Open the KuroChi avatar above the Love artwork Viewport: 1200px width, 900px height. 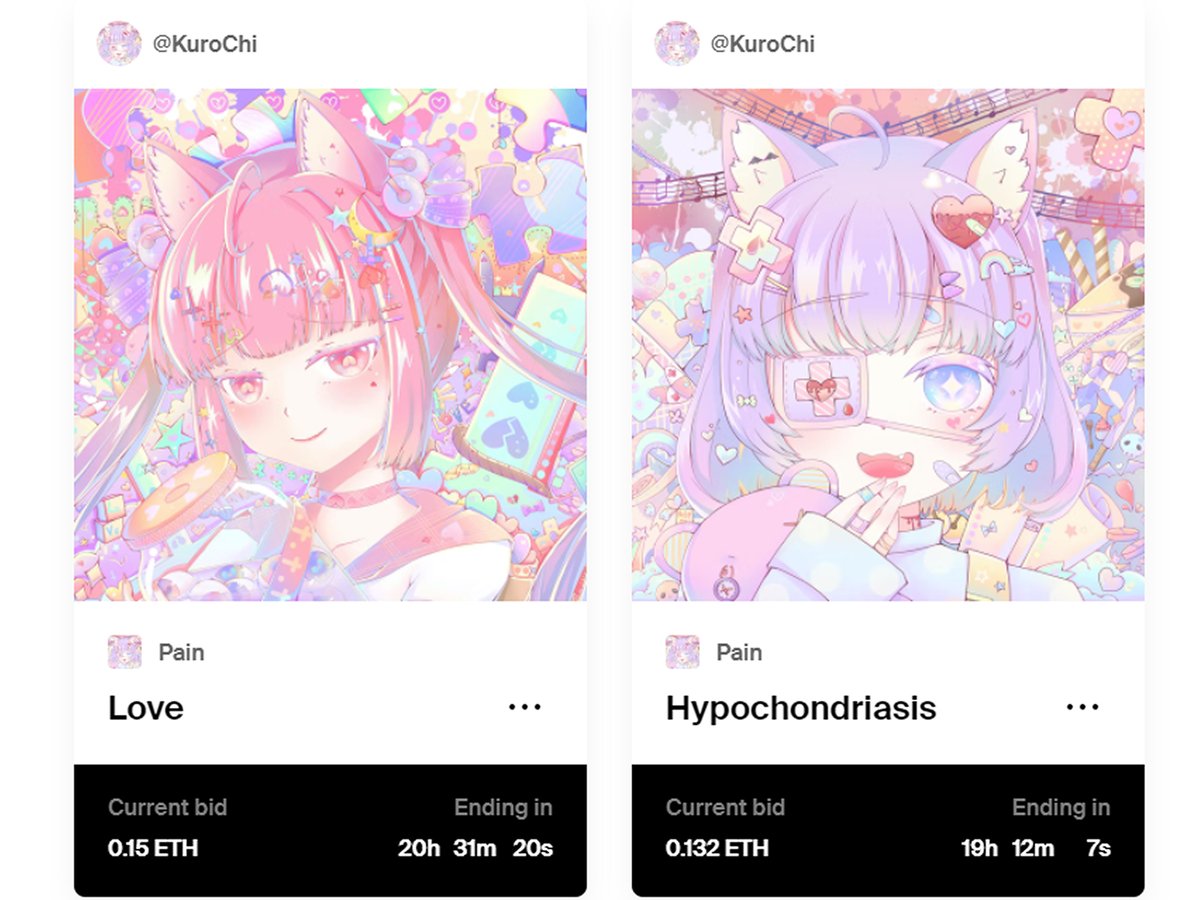point(119,44)
